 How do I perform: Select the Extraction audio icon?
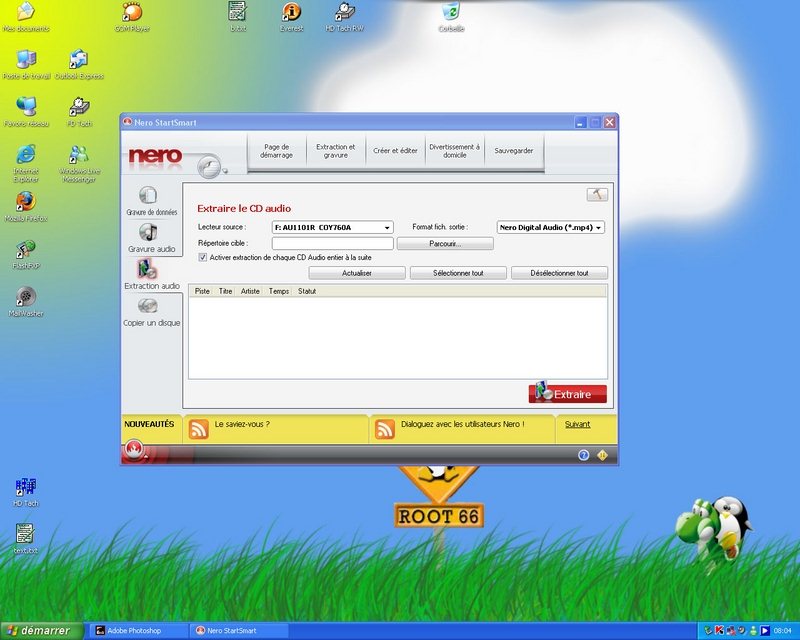[146, 269]
